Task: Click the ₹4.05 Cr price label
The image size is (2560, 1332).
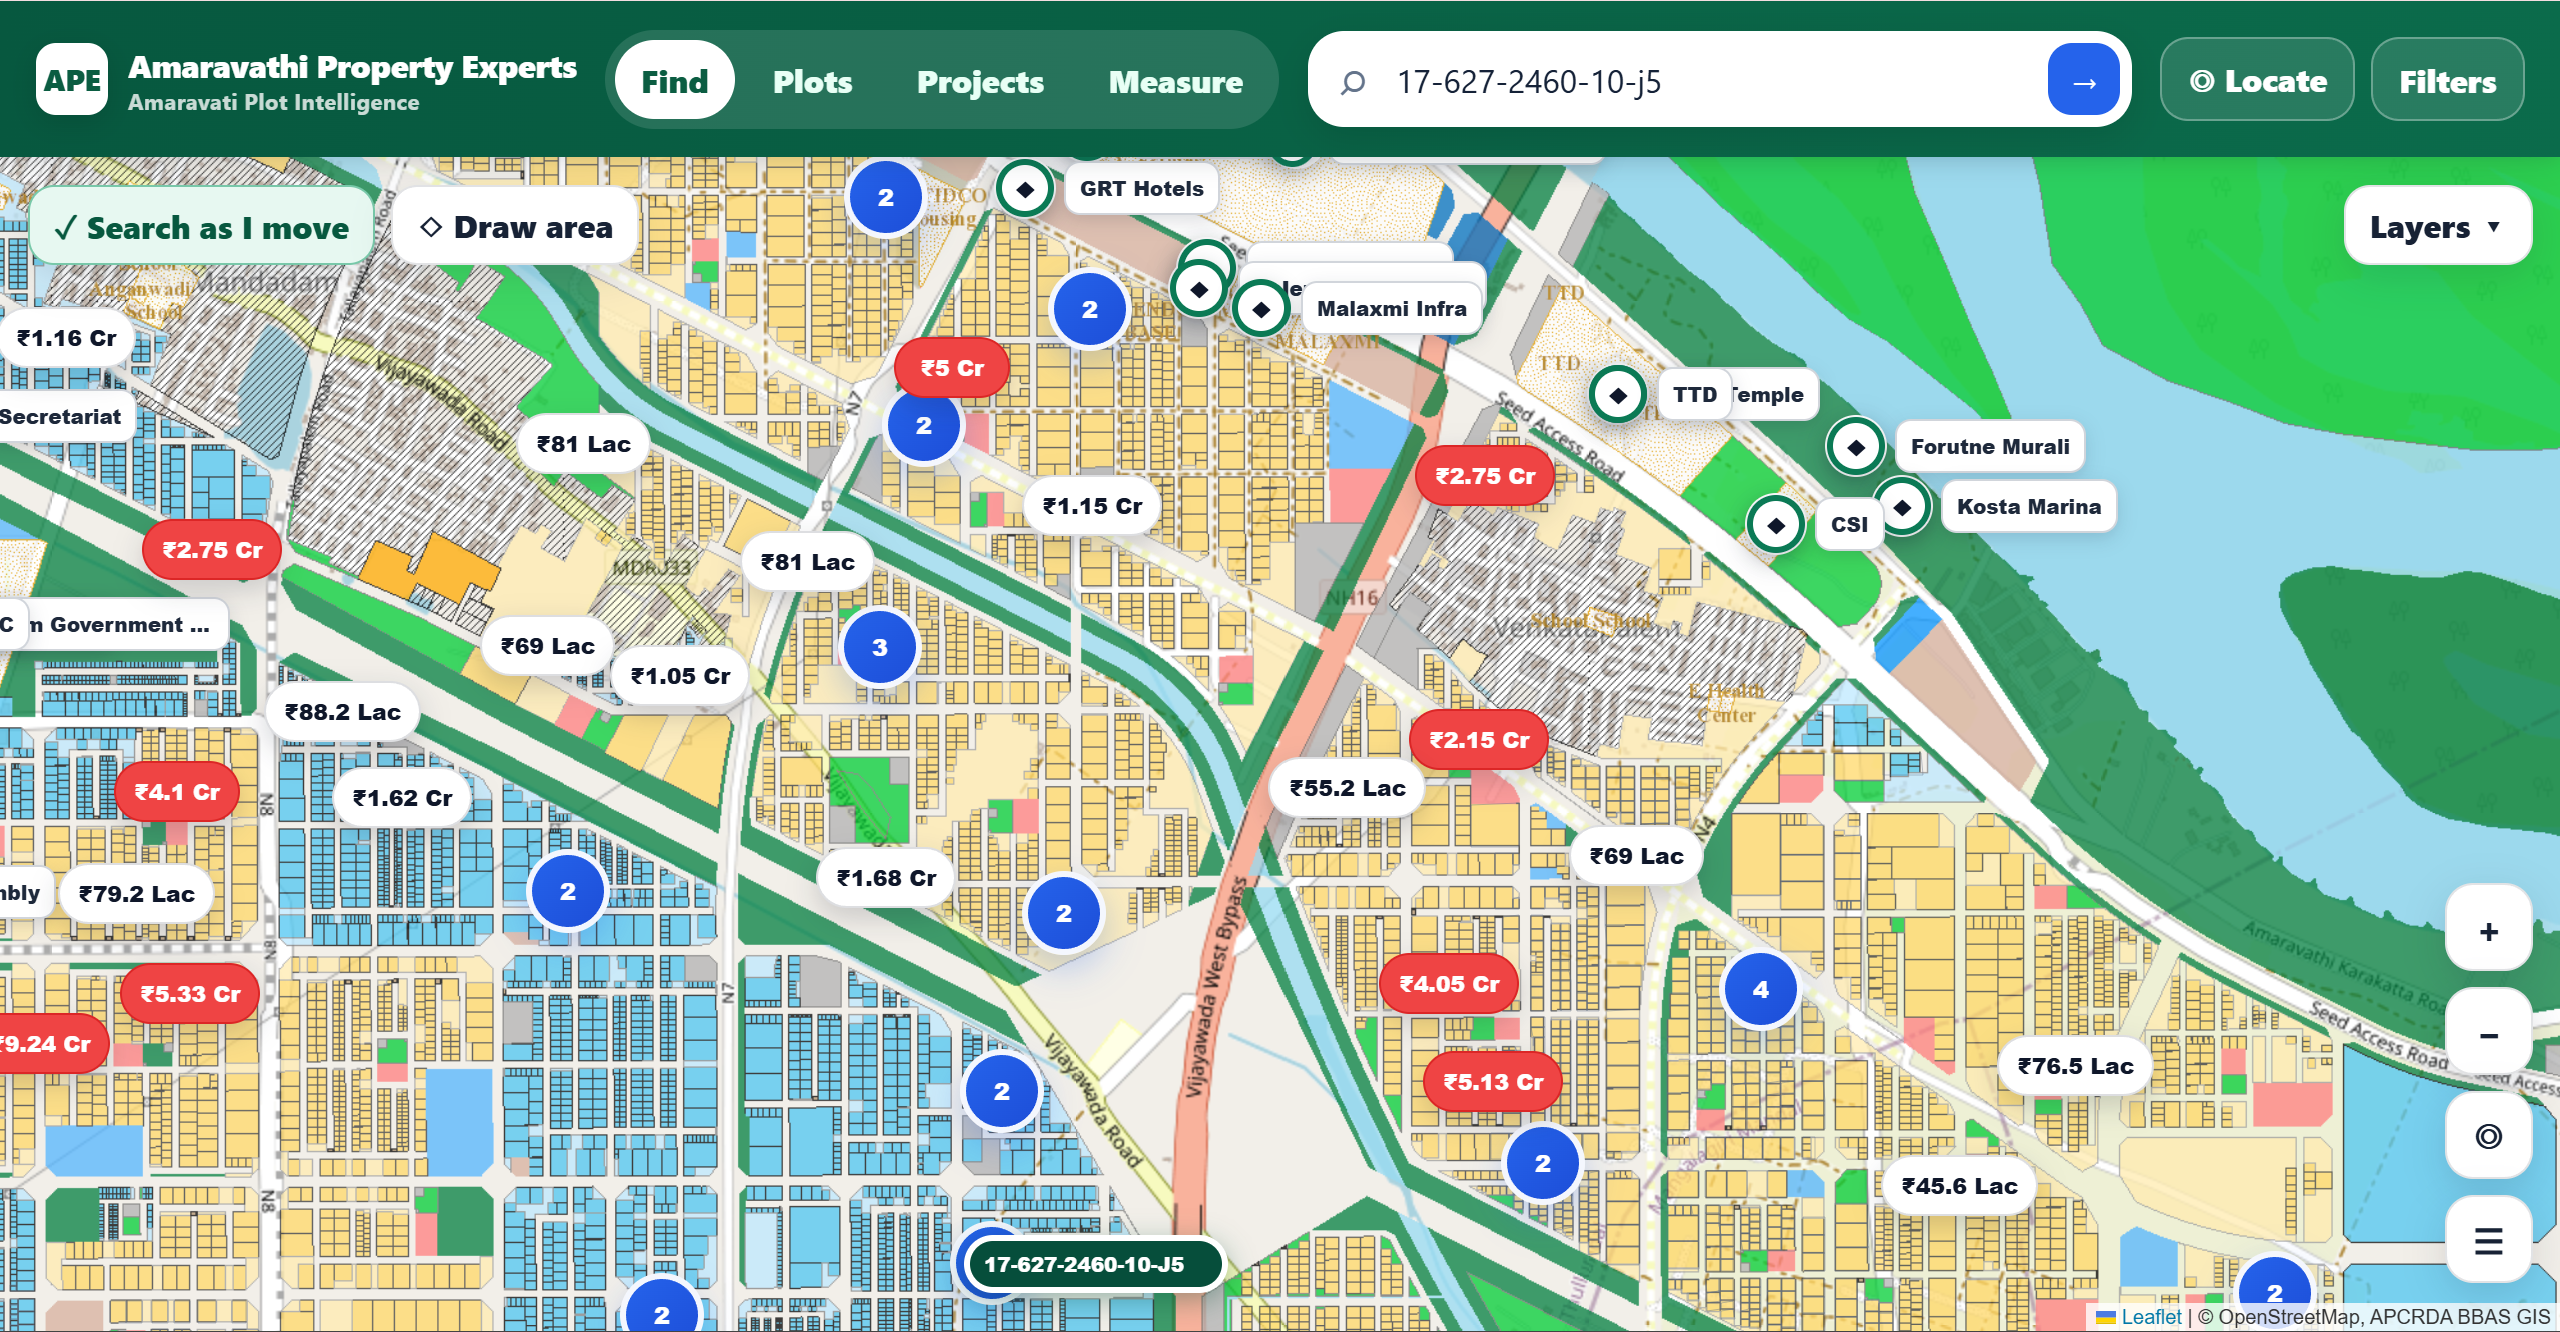Action: (x=1449, y=984)
